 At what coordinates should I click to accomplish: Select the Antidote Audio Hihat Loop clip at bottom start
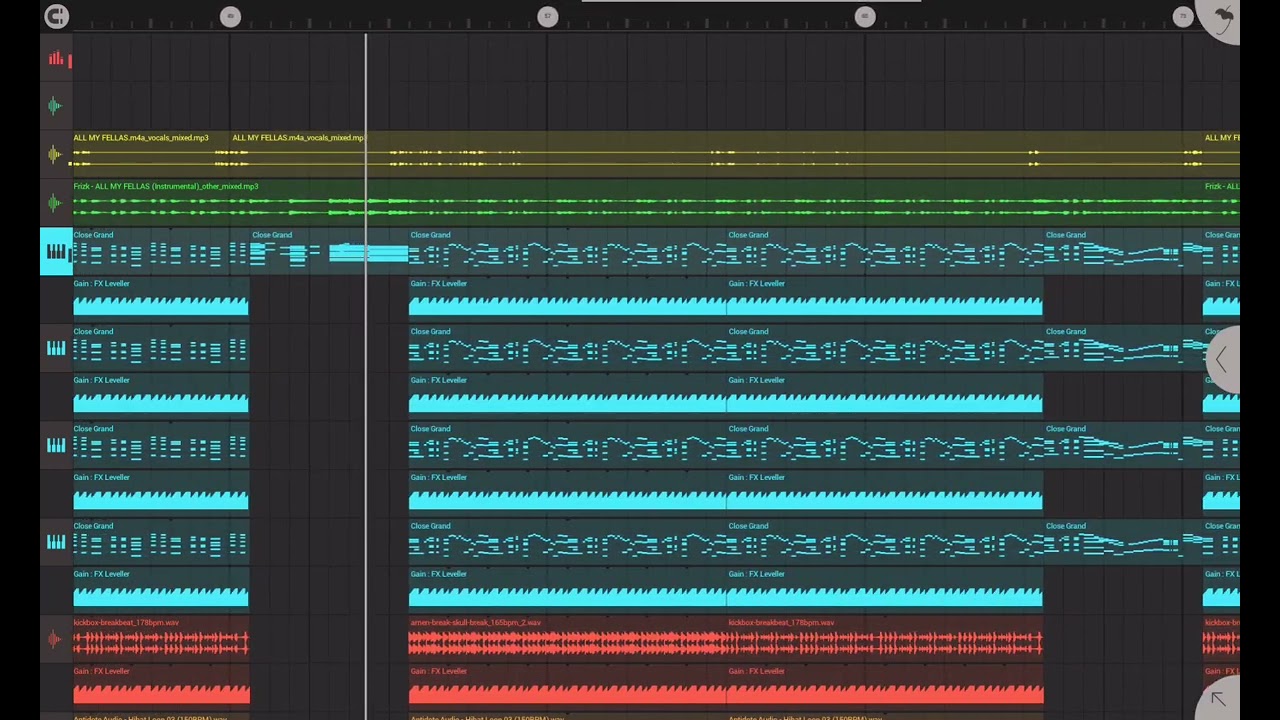pyautogui.click(x=161, y=717)
